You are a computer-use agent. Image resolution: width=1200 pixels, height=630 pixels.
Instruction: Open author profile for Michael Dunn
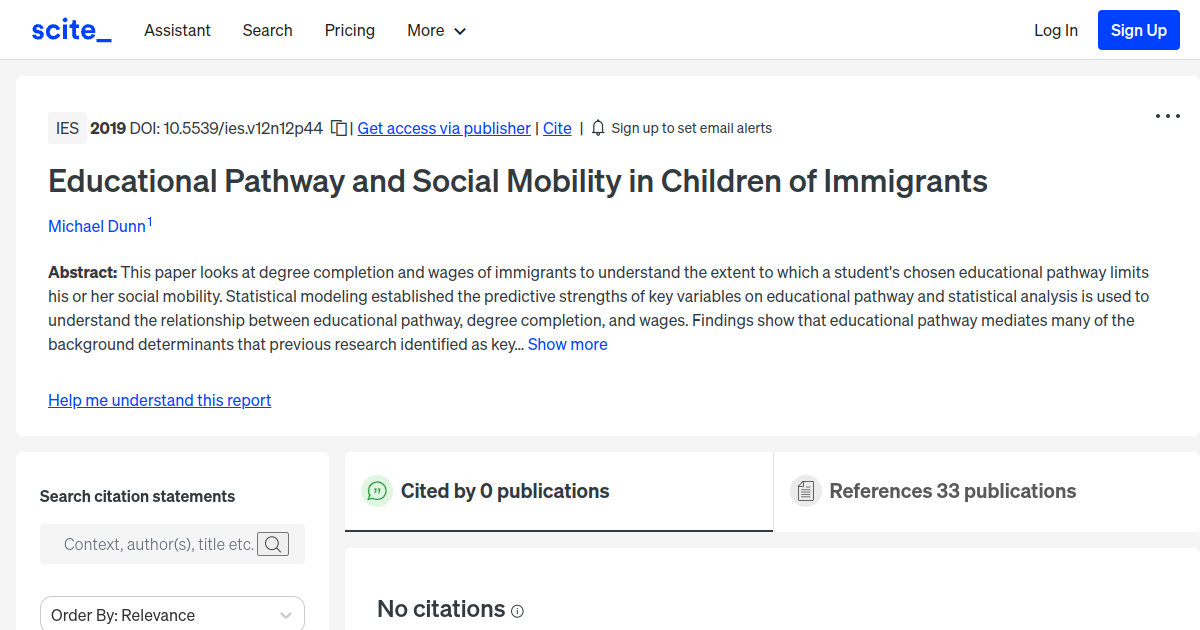[95, 226]
